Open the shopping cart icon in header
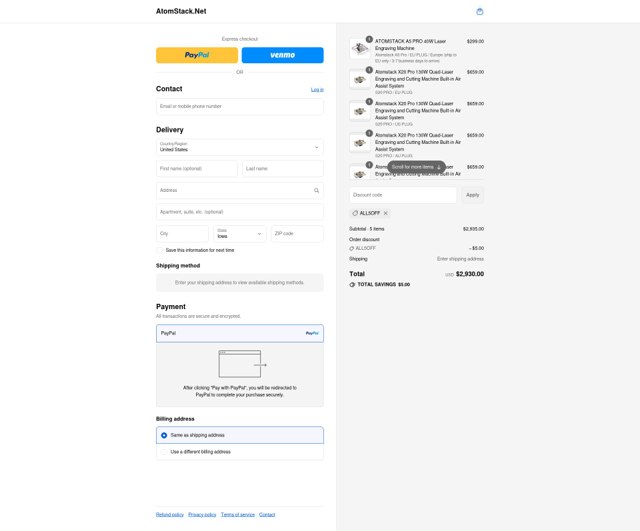The width and height of the screenshot is (640, 531). 480,11
